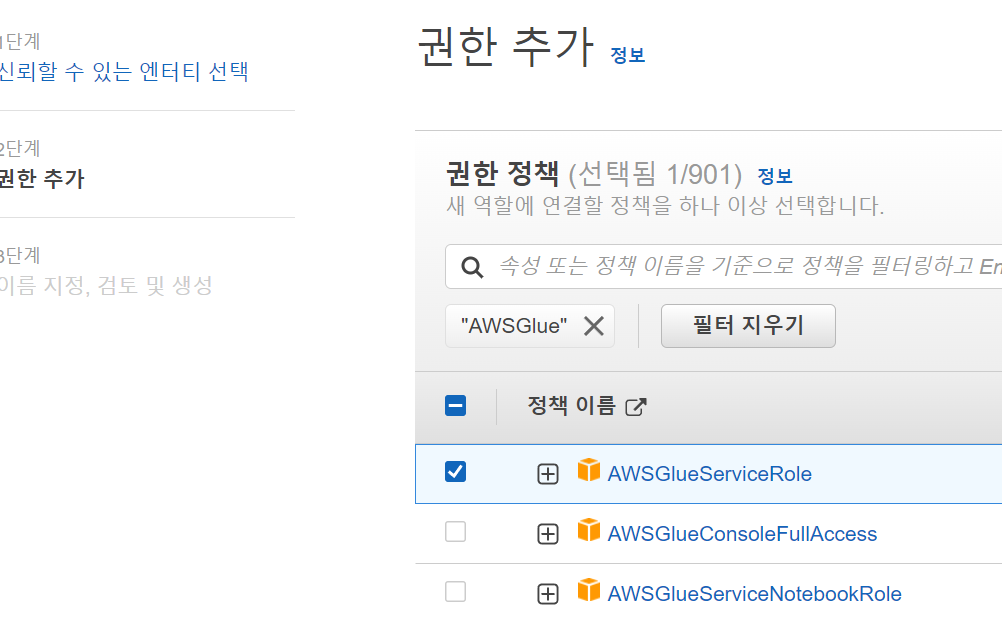Image resolution: width=1002 pixels, height=622 pixels.
Task: Go to step 신뢰할 수 있는 엔터티 선택
Action: (123, 71)
